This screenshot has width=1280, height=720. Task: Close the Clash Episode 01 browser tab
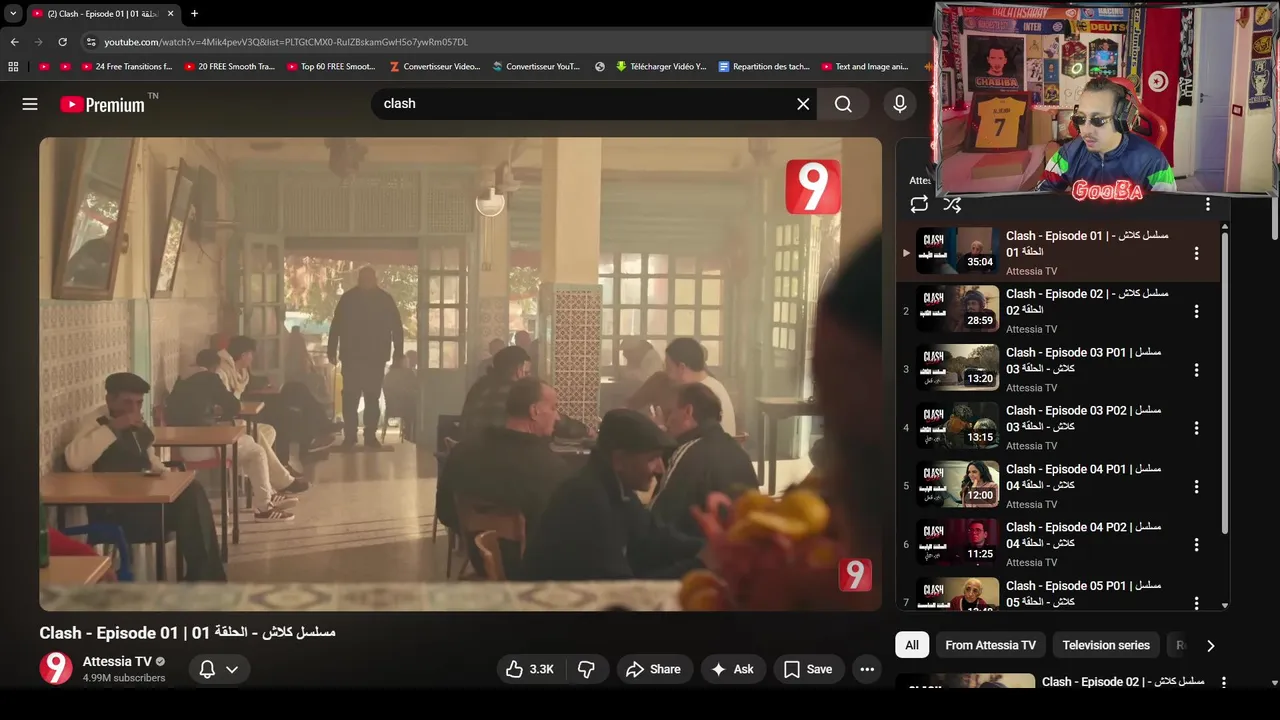(170, 14)
